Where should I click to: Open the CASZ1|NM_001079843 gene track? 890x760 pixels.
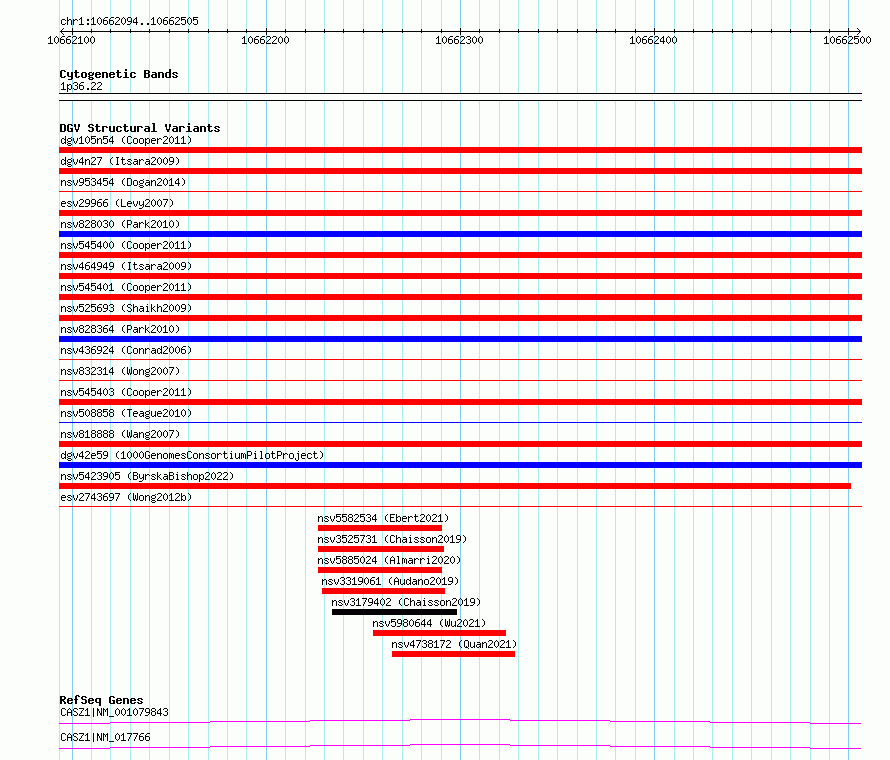[114, 712]
